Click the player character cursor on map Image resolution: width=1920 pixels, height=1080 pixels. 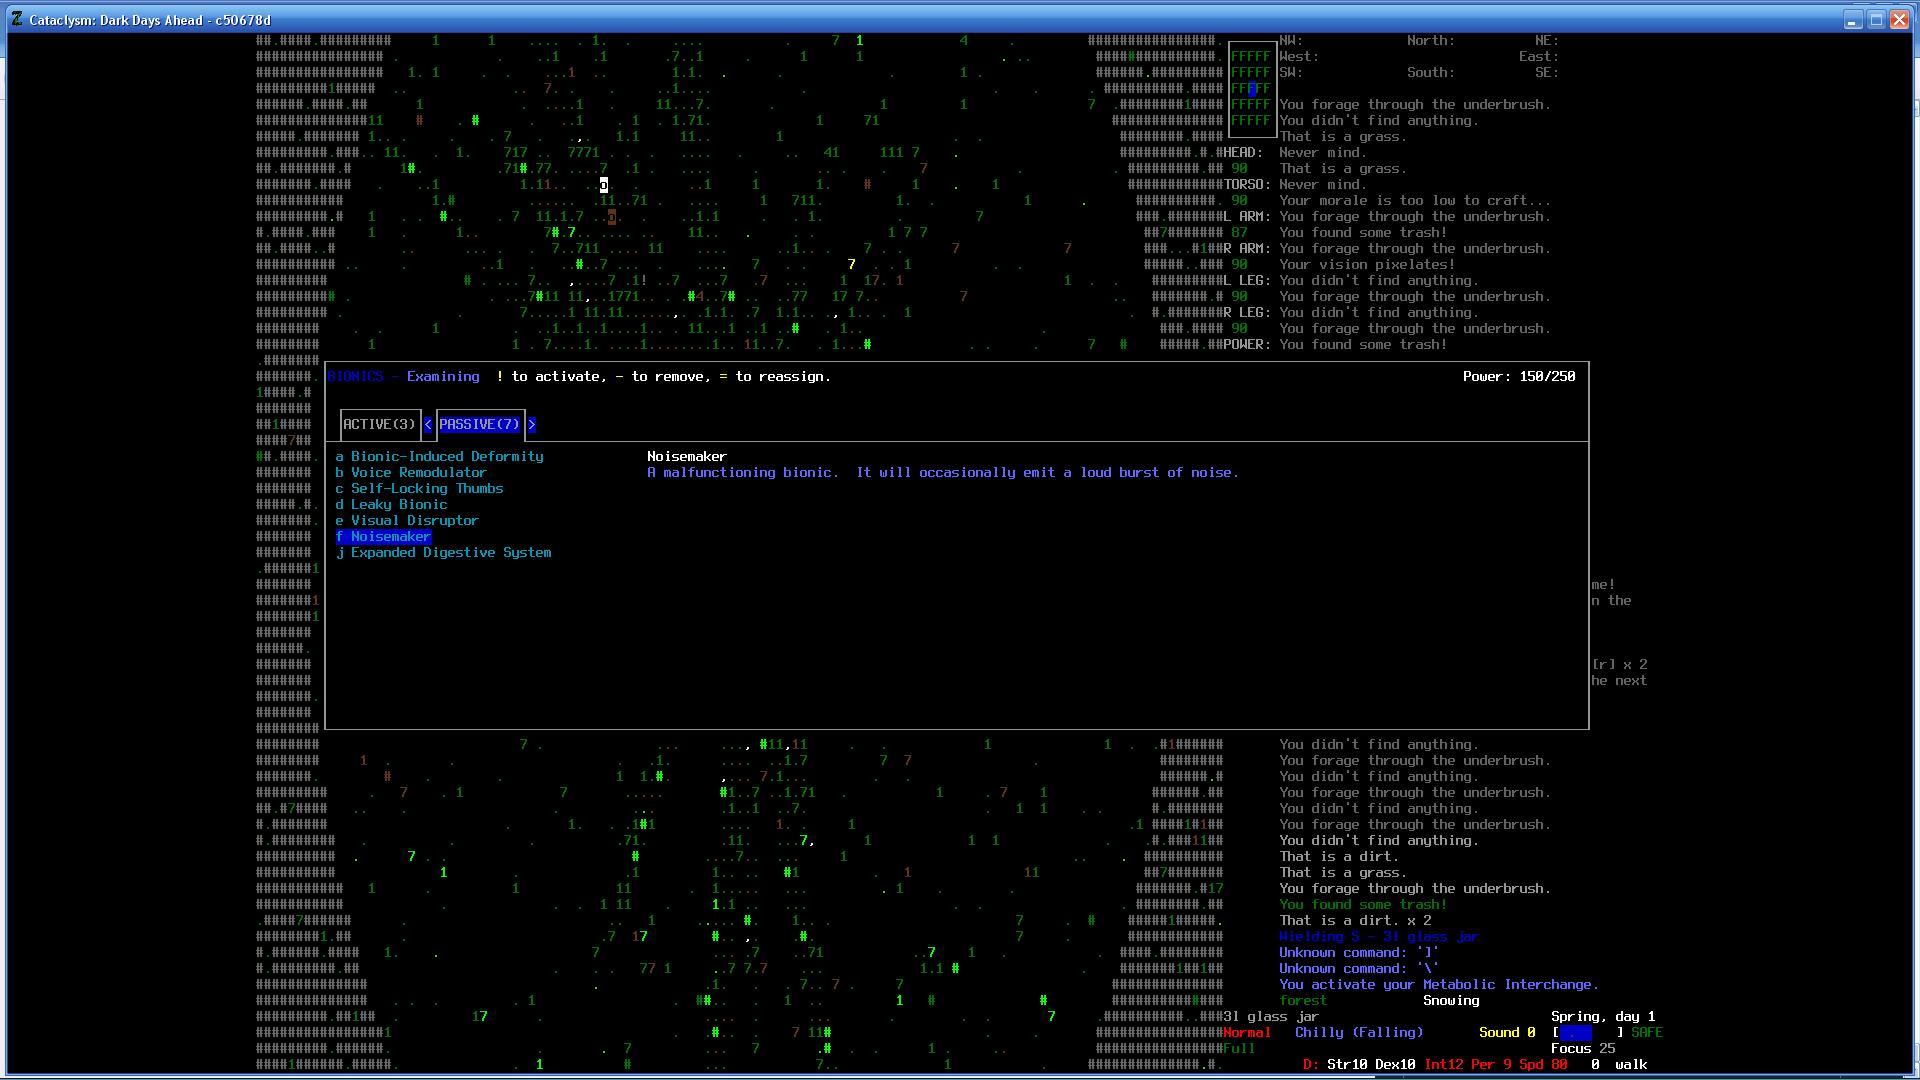tap(604, 185)
